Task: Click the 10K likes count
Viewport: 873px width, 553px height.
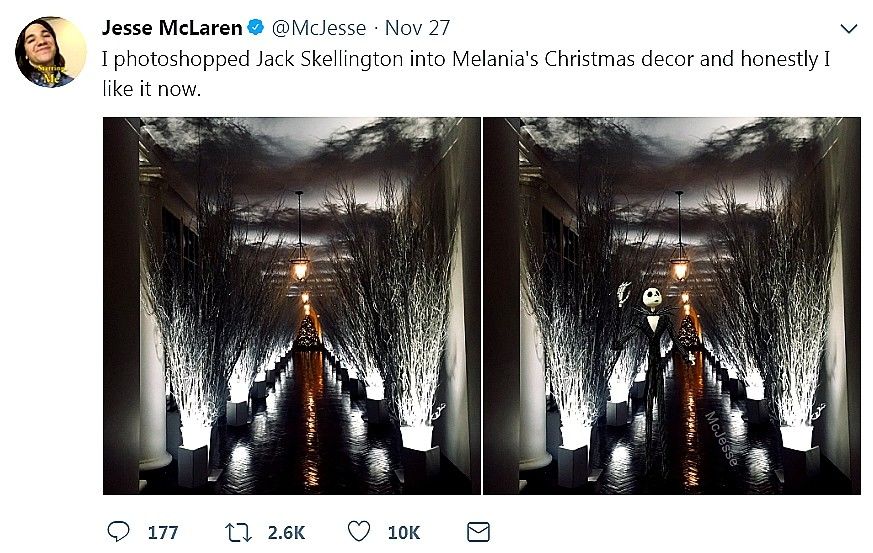Action: tap(404, 532)
